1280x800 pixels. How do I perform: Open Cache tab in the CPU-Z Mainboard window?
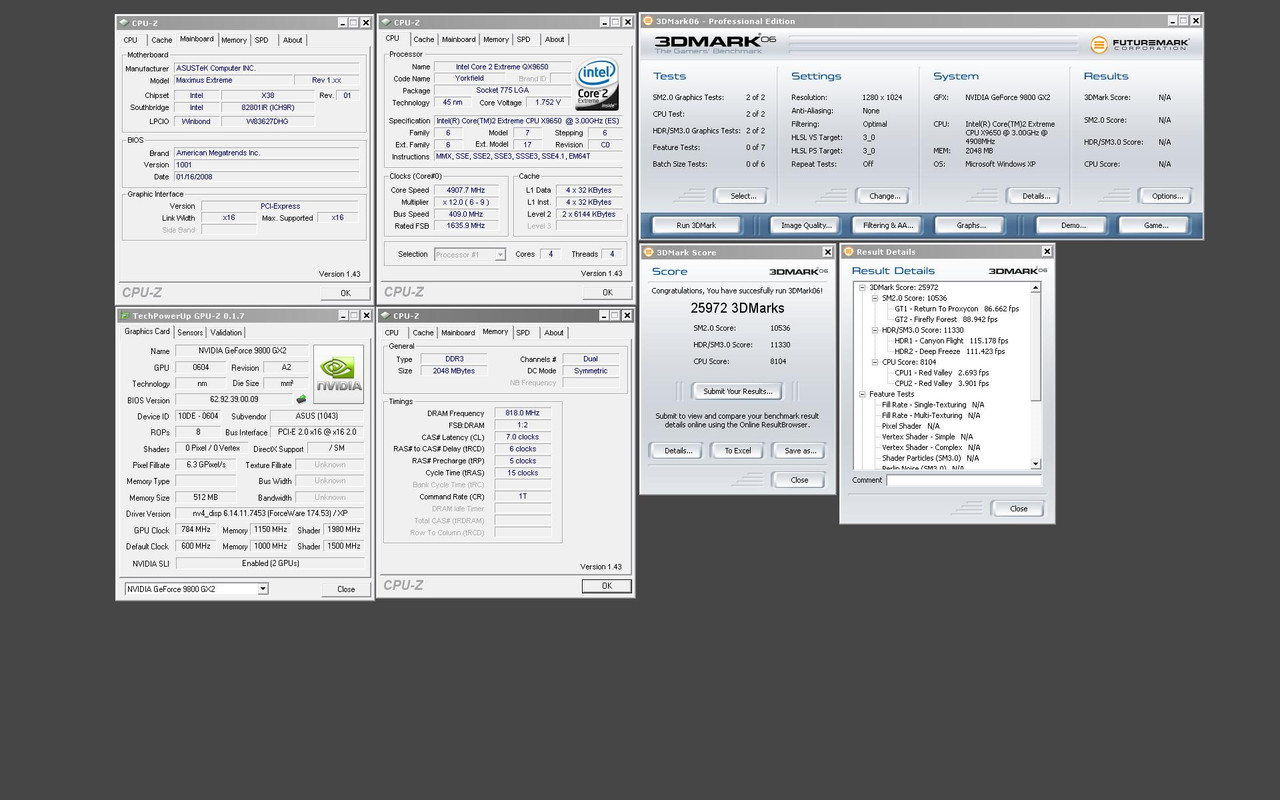point(161,40)
